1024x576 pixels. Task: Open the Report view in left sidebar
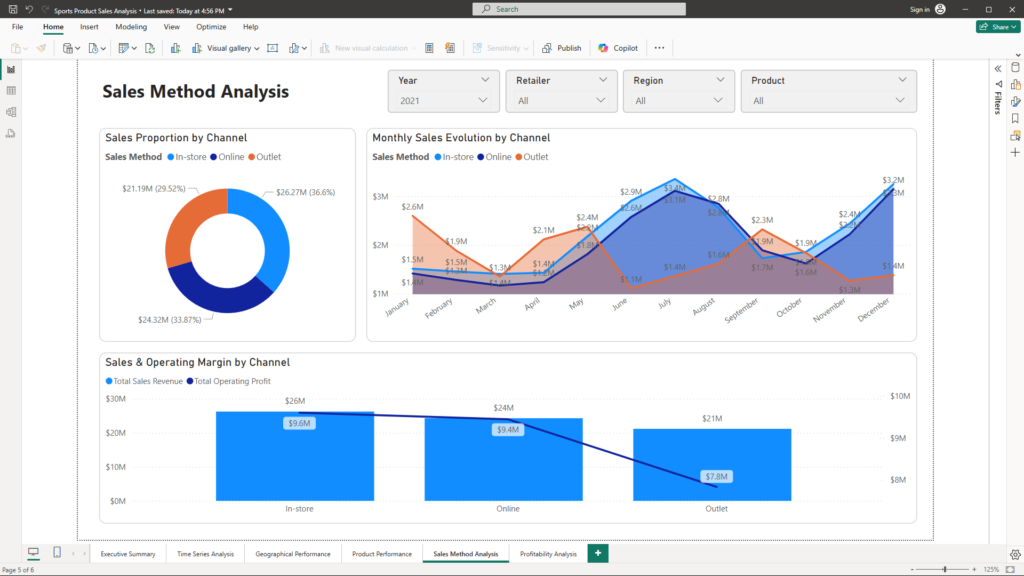11,69
